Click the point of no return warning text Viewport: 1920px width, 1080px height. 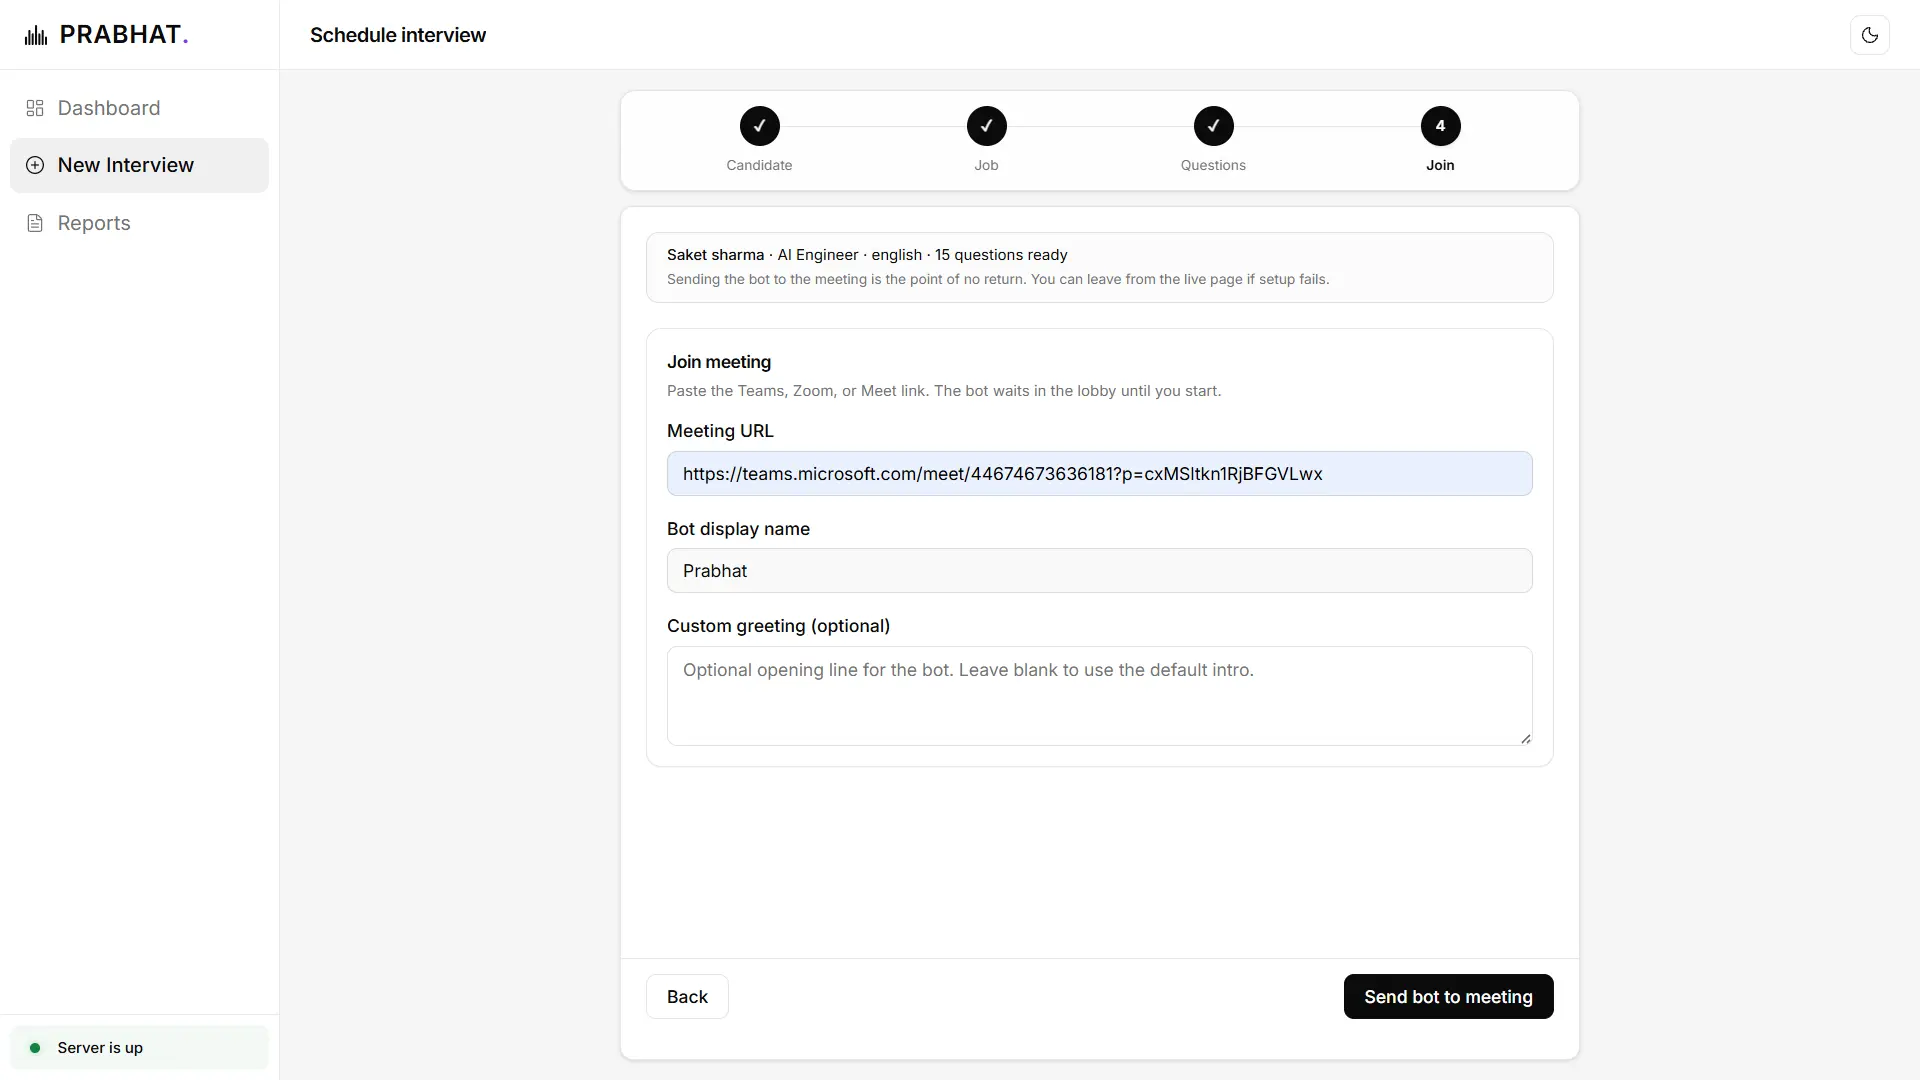tap(998, 279)
